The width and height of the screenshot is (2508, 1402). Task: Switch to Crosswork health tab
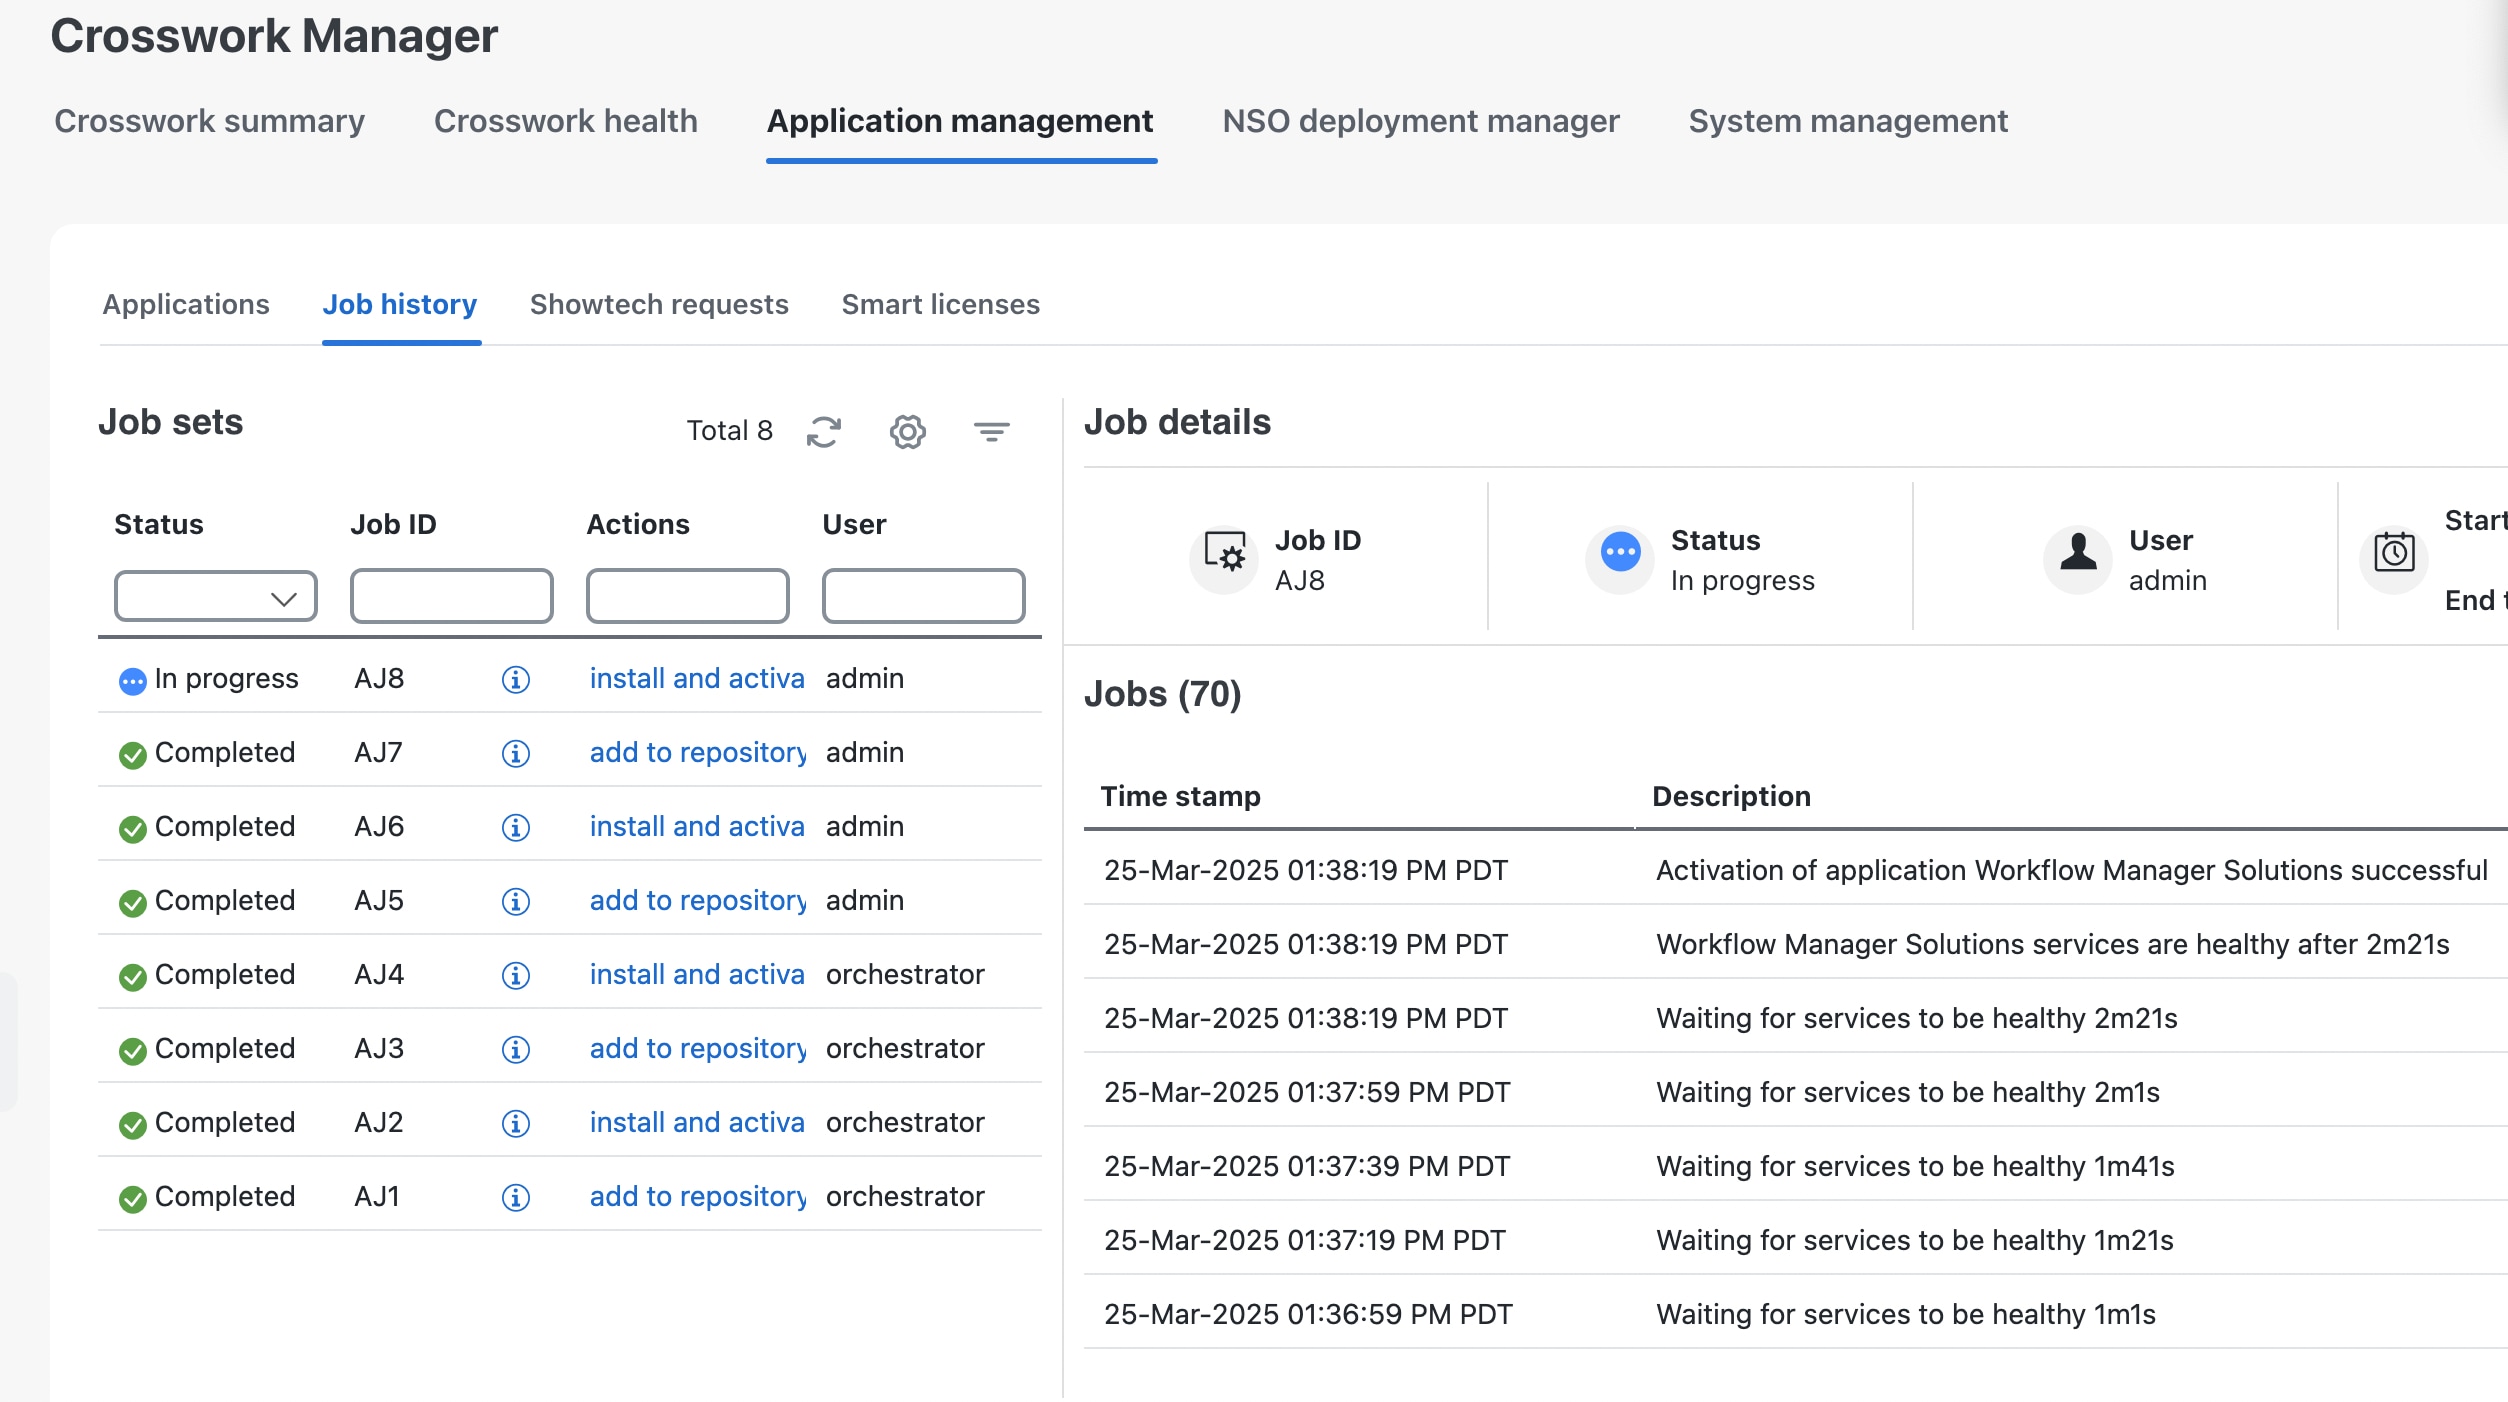pos(565,121)
